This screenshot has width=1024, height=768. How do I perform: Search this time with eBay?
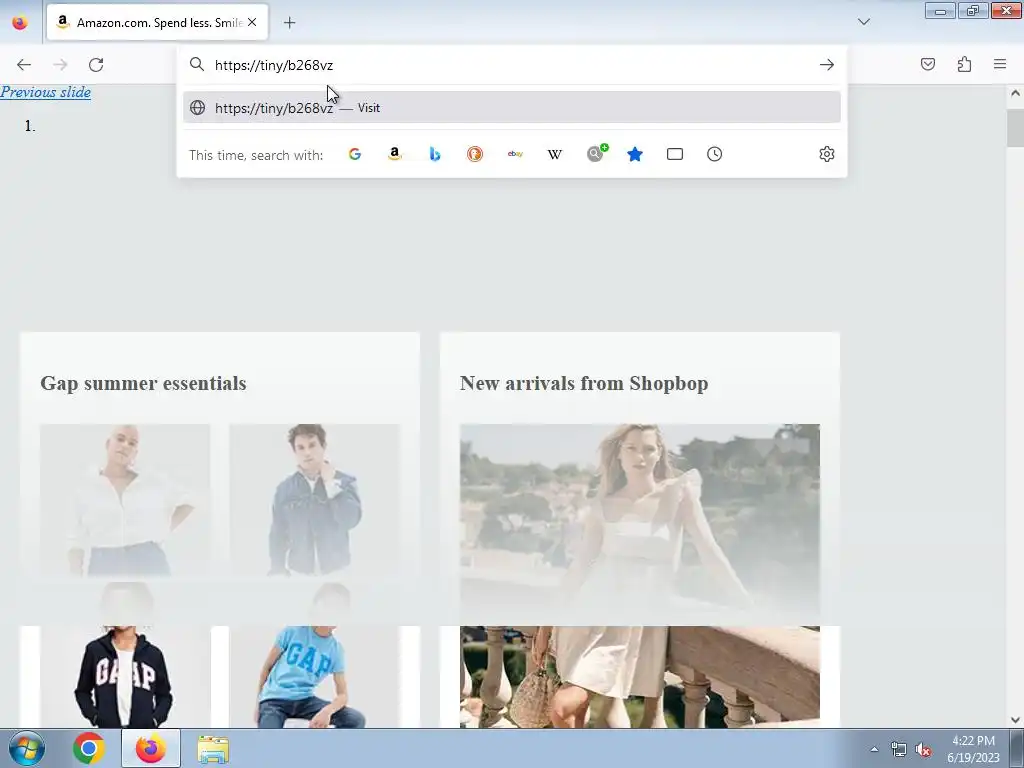515,154
